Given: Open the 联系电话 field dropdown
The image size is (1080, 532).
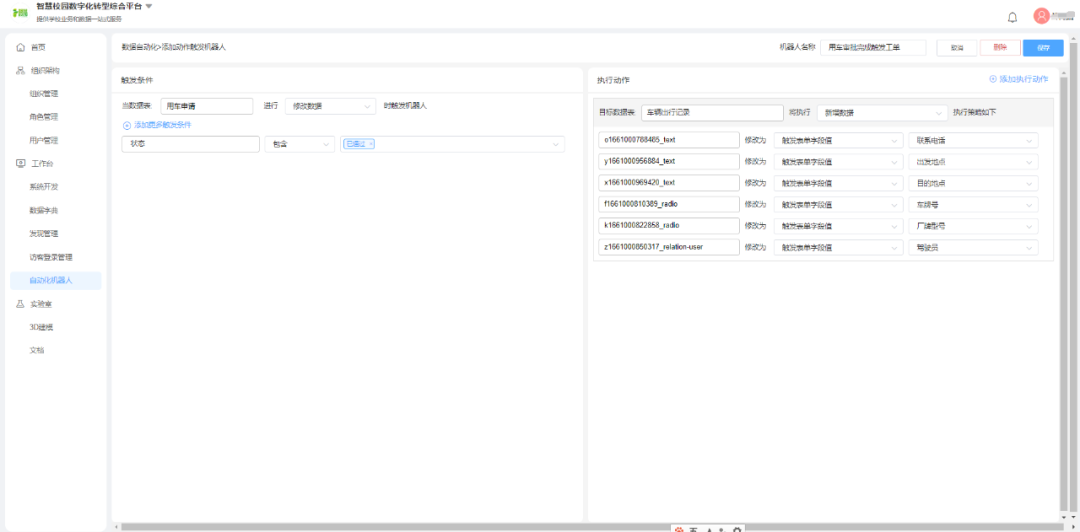Looking at the screenshot, I should [970, 140].
